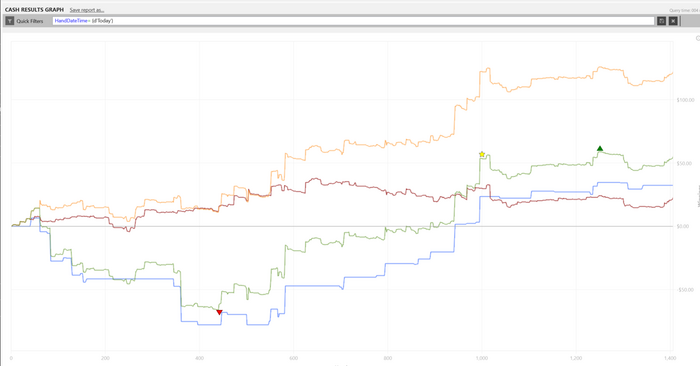Select the Quick Filters label

tap(30, 21)
